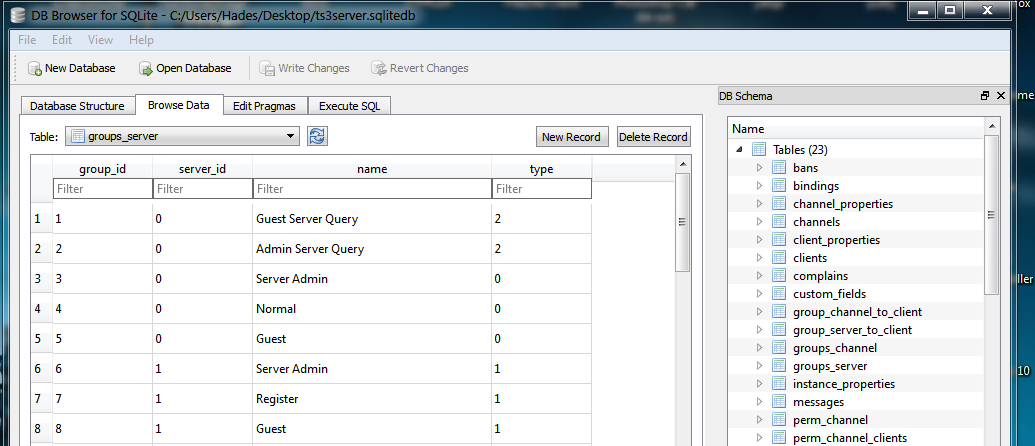Click the bindings table icon

[780, 186]
